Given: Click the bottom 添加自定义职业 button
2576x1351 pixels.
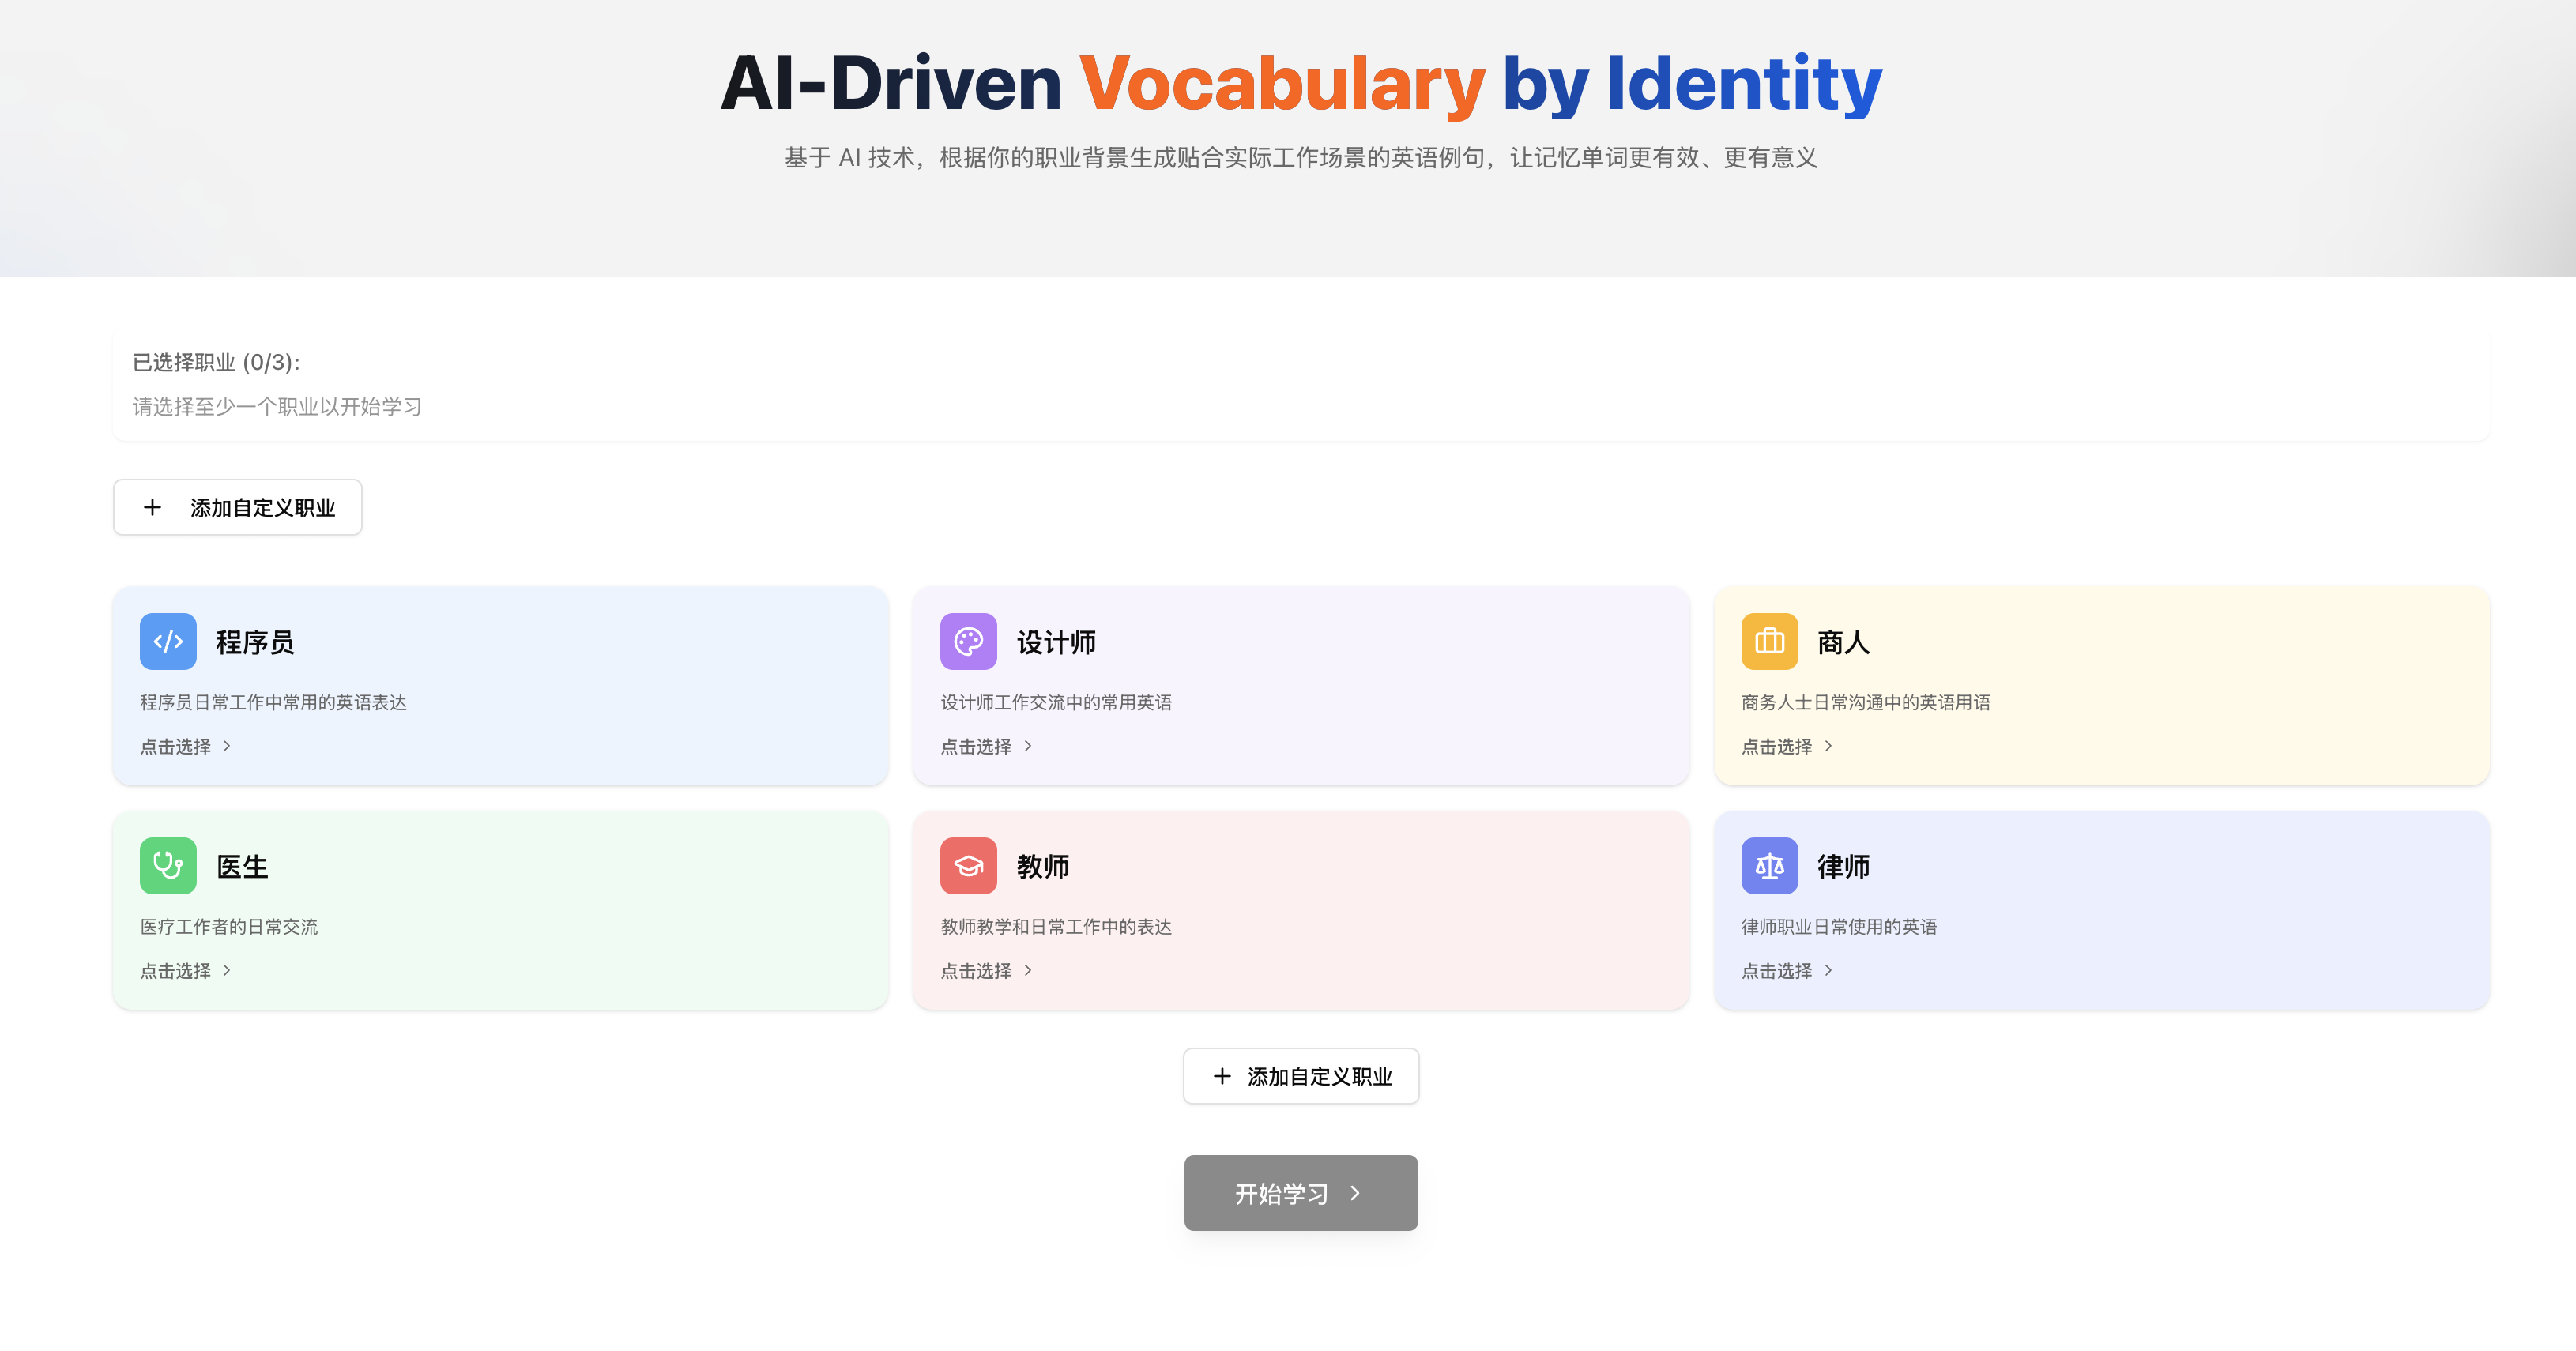Looking at the screenshot, I should point(1300,1076).
